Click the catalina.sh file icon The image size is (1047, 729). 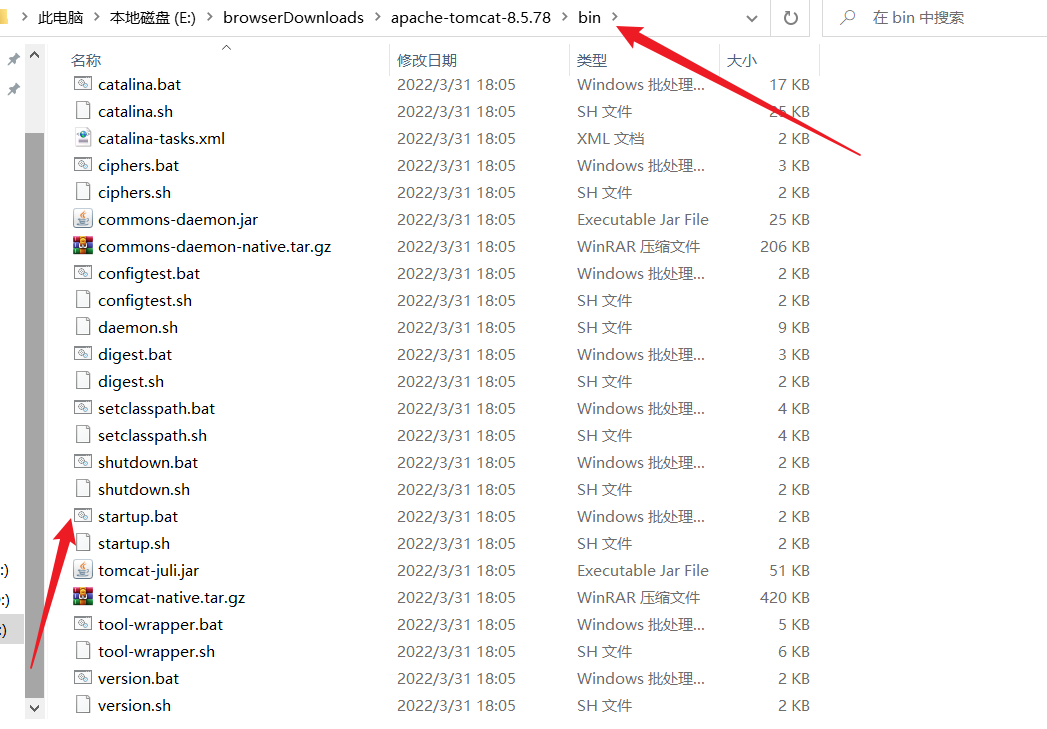pyautogui.click(x=83, y=111)
